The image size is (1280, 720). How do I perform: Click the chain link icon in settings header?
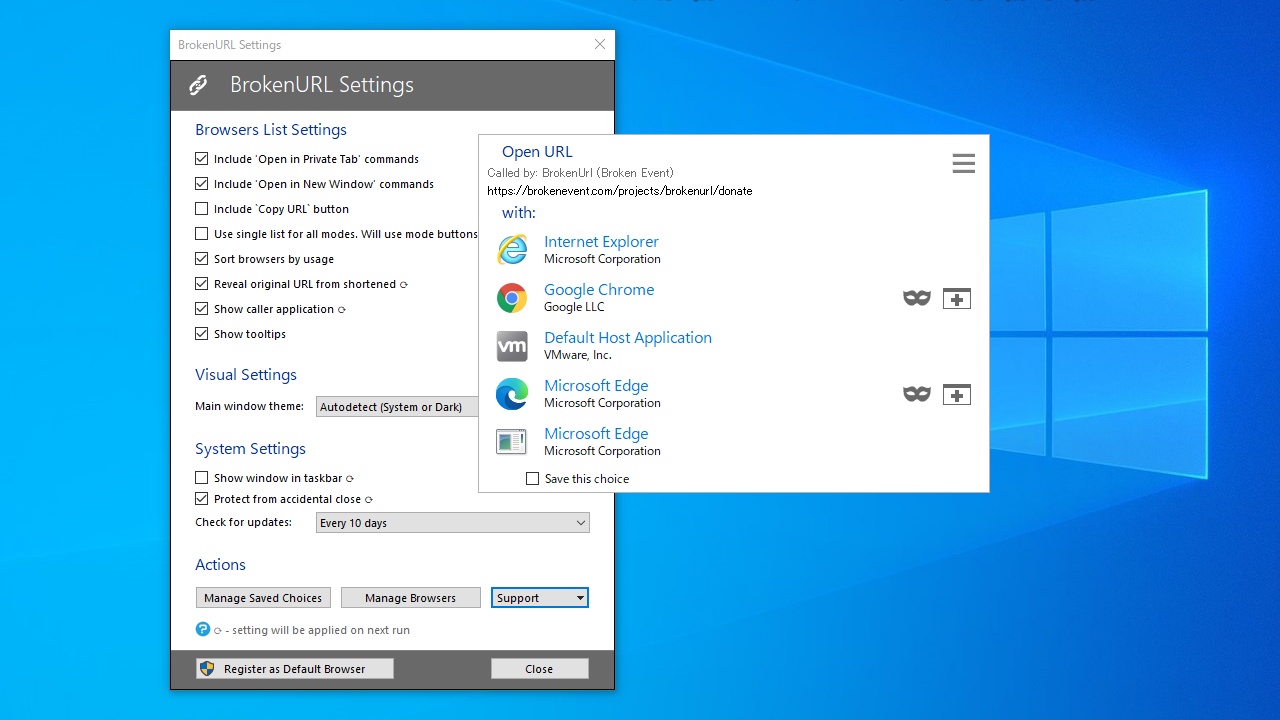[x=198, y=85]
